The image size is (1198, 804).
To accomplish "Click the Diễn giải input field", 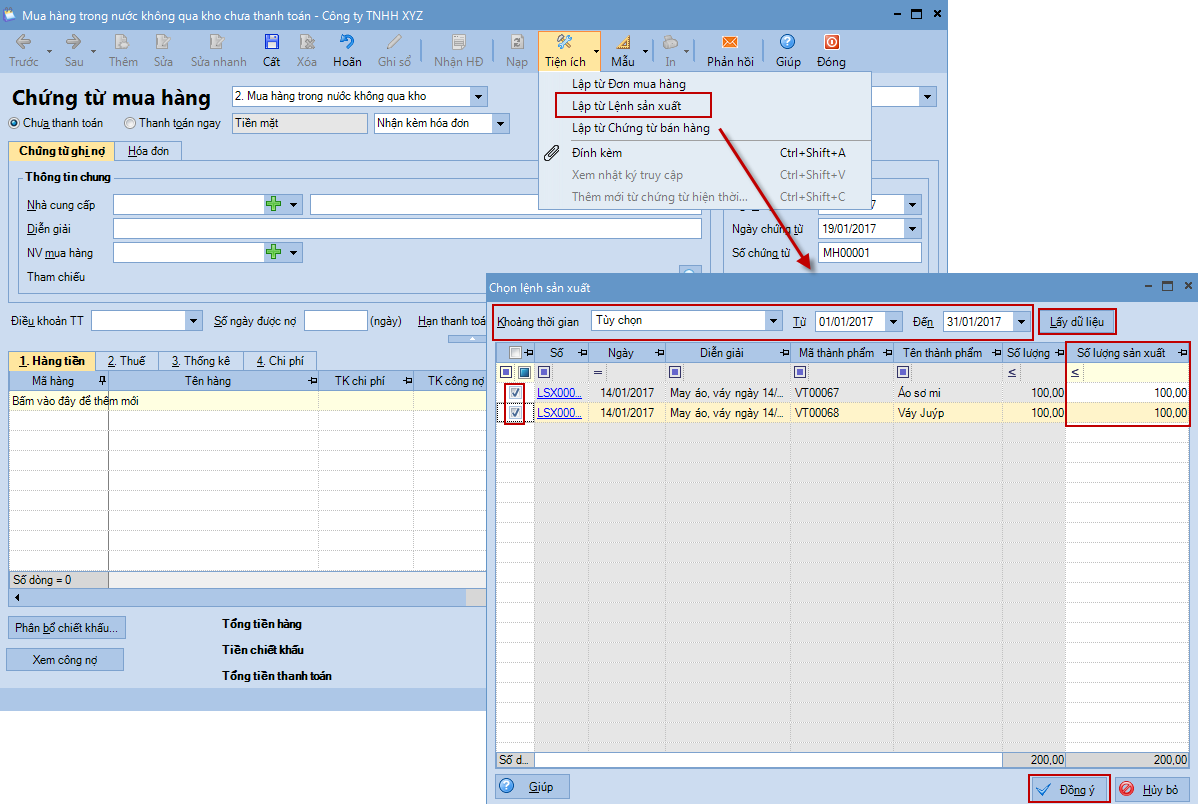I will 407,229.
